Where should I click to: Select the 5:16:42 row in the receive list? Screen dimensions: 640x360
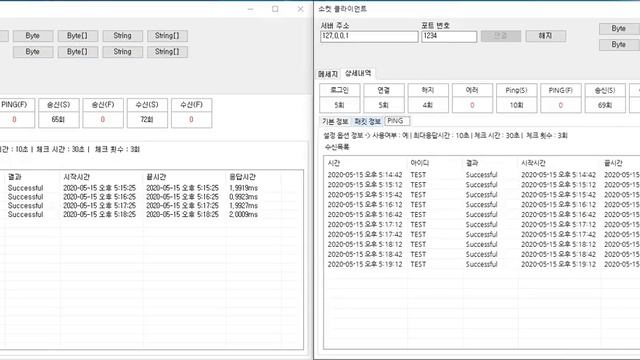pos(482,215)
